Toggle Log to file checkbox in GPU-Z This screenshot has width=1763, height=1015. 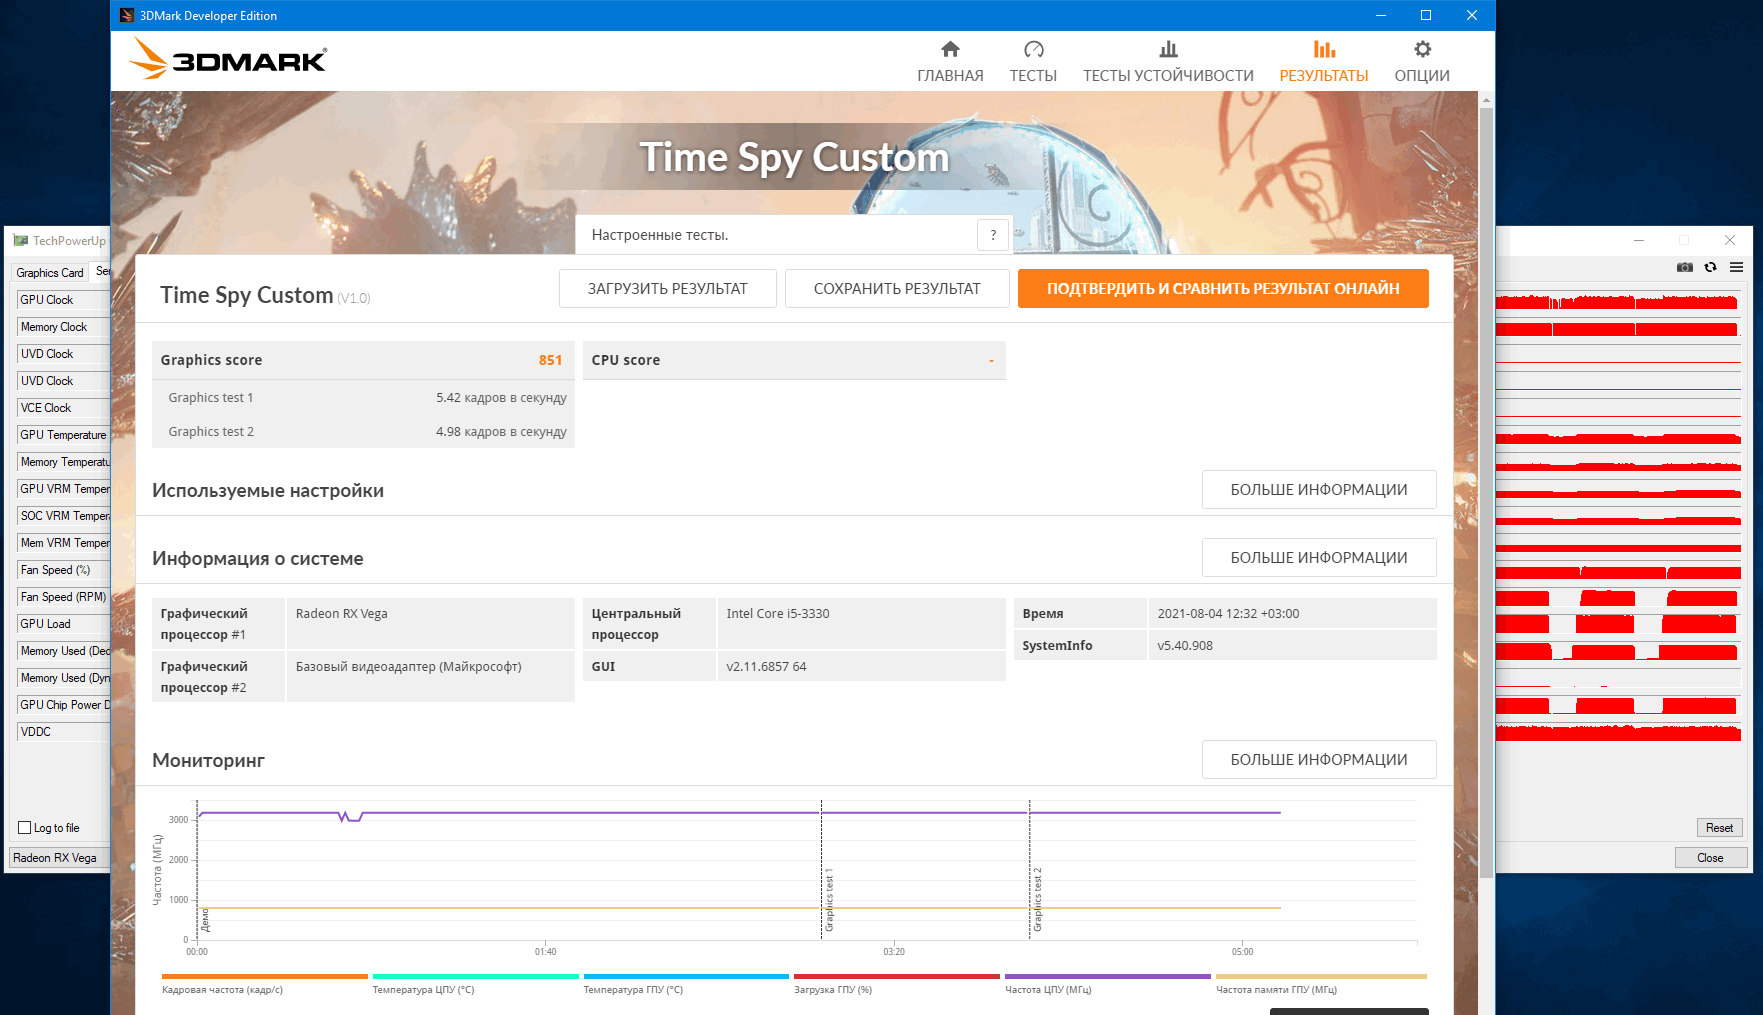point(25,828)
